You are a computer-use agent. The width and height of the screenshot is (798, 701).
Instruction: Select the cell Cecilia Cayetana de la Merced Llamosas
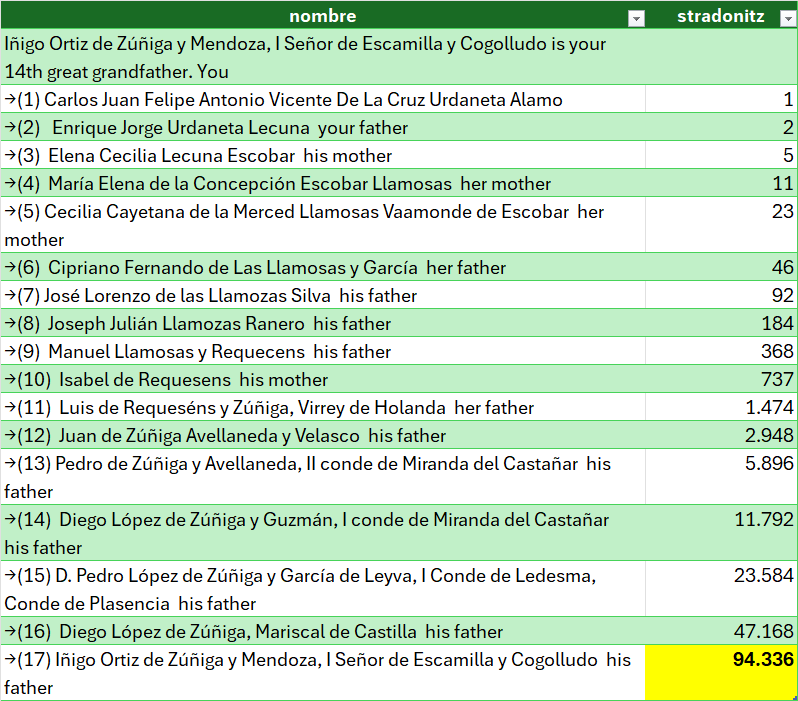pyautogui.click(x=323, y=225)
